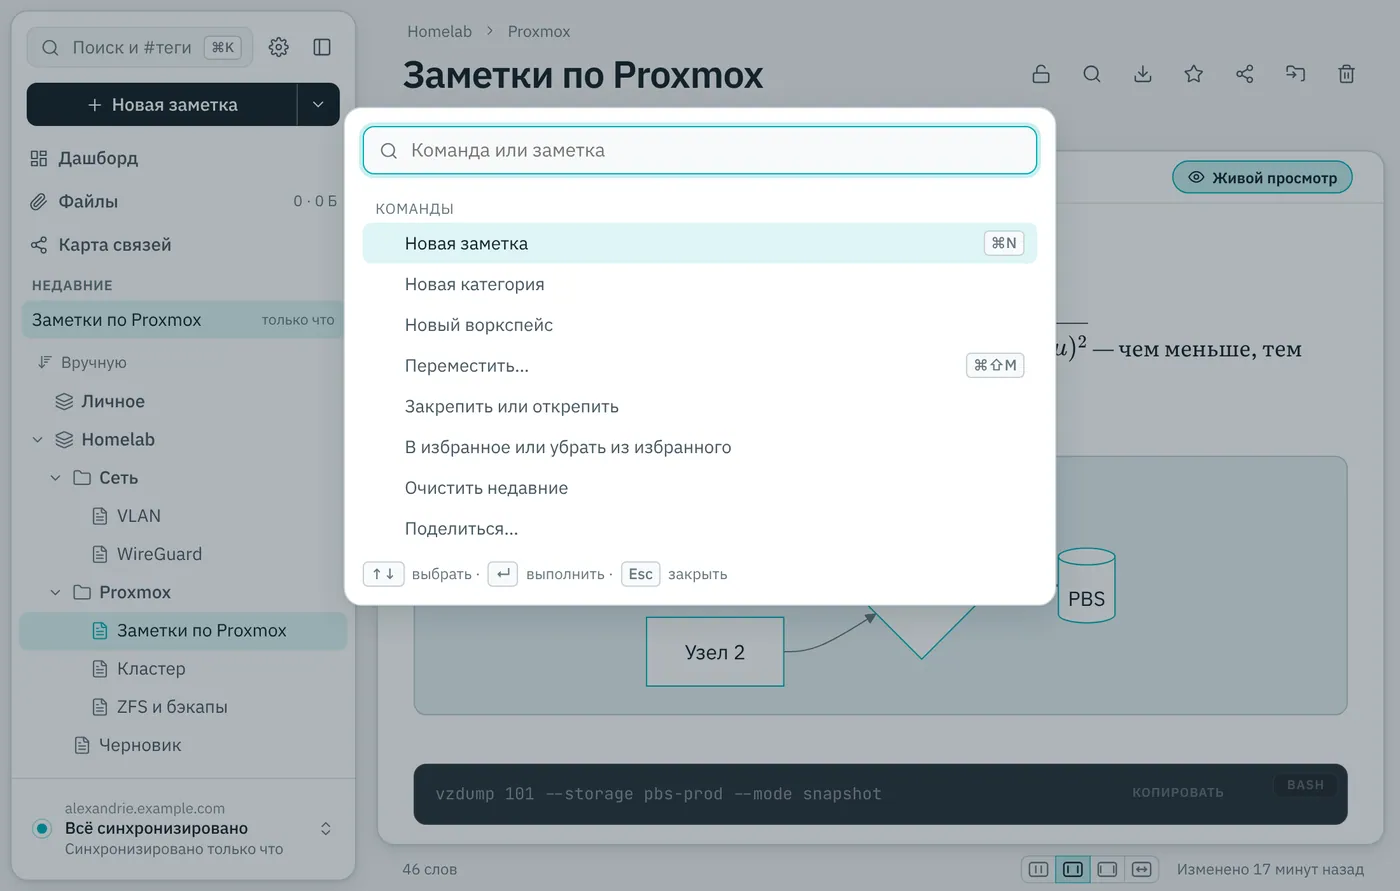Open Файлы in sidebar
The height and width of the screenshot is (891, 1400).
click(182, 201)
